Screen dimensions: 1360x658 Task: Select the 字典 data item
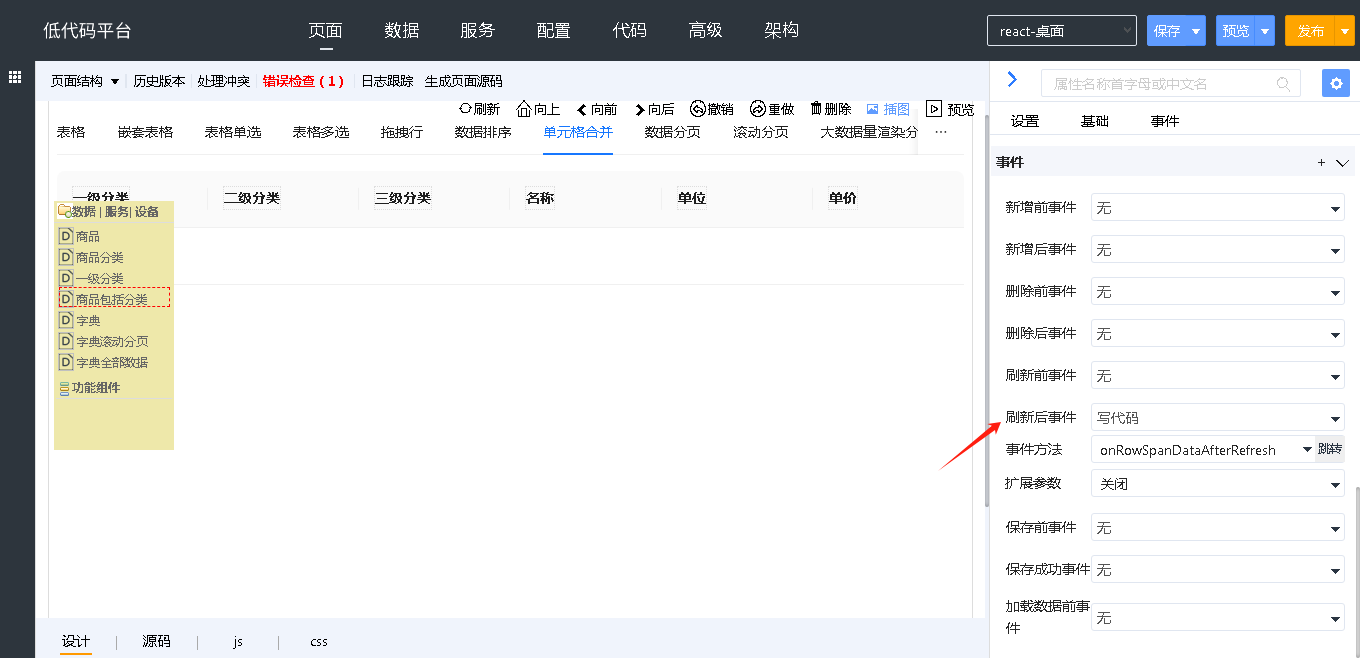point(80,321)
